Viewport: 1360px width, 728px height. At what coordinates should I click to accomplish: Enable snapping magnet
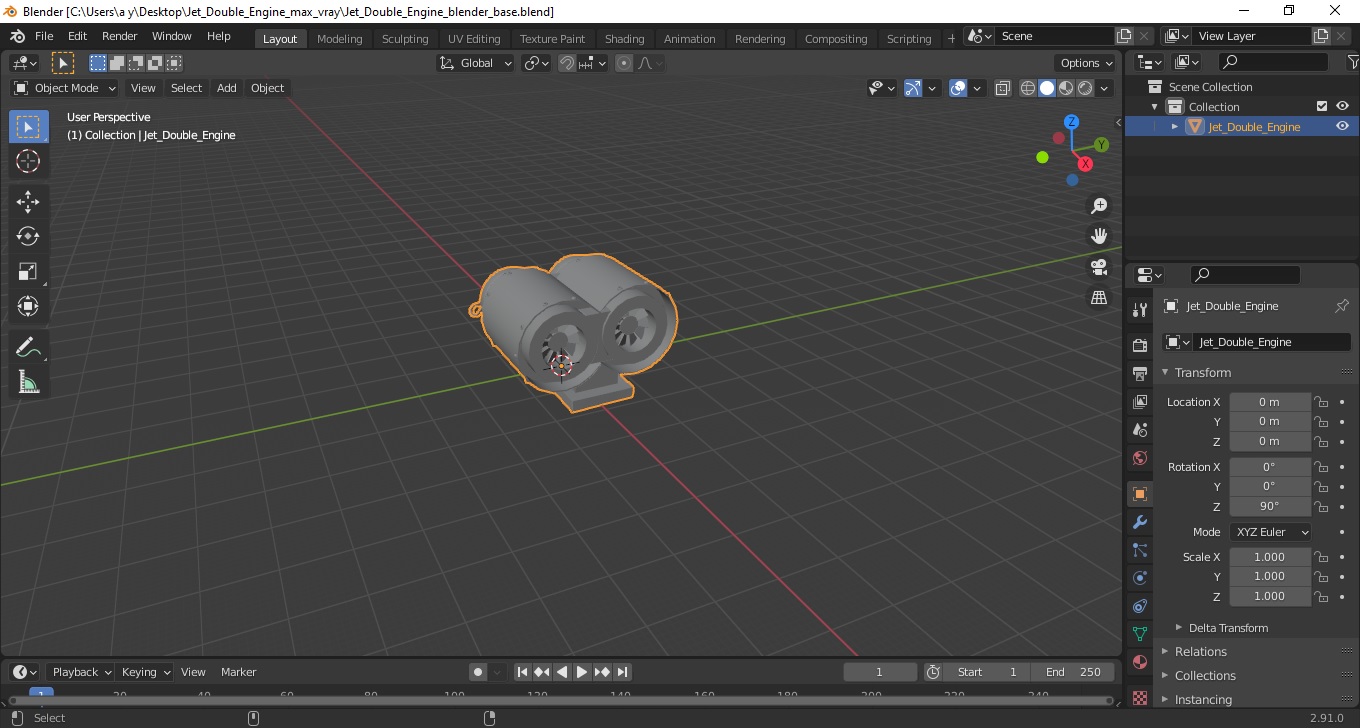(567, 63)
